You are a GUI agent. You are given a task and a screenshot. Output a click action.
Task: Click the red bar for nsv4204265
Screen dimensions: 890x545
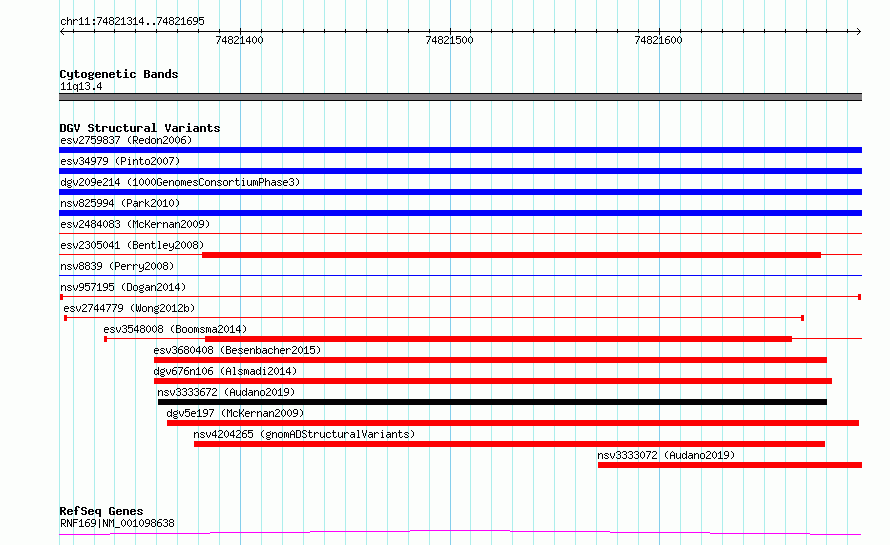tap(509, 444)
